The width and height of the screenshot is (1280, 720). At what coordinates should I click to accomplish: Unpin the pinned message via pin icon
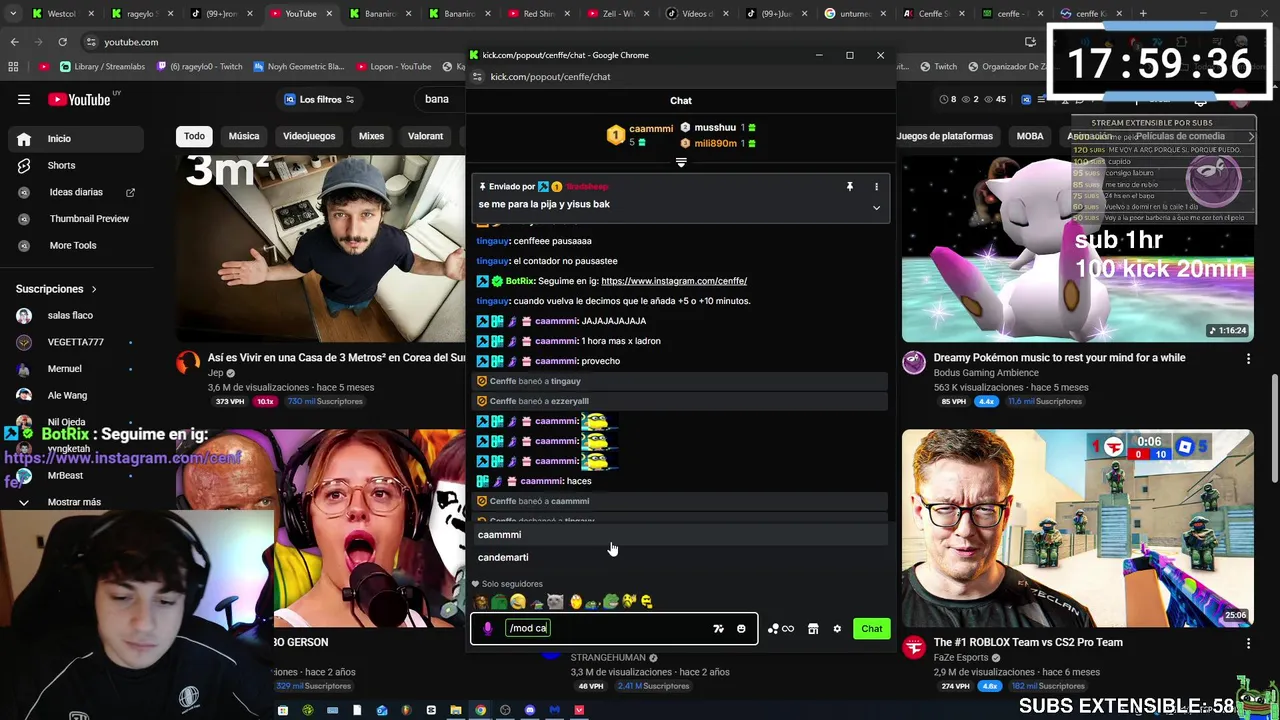(x=849, y=187)
